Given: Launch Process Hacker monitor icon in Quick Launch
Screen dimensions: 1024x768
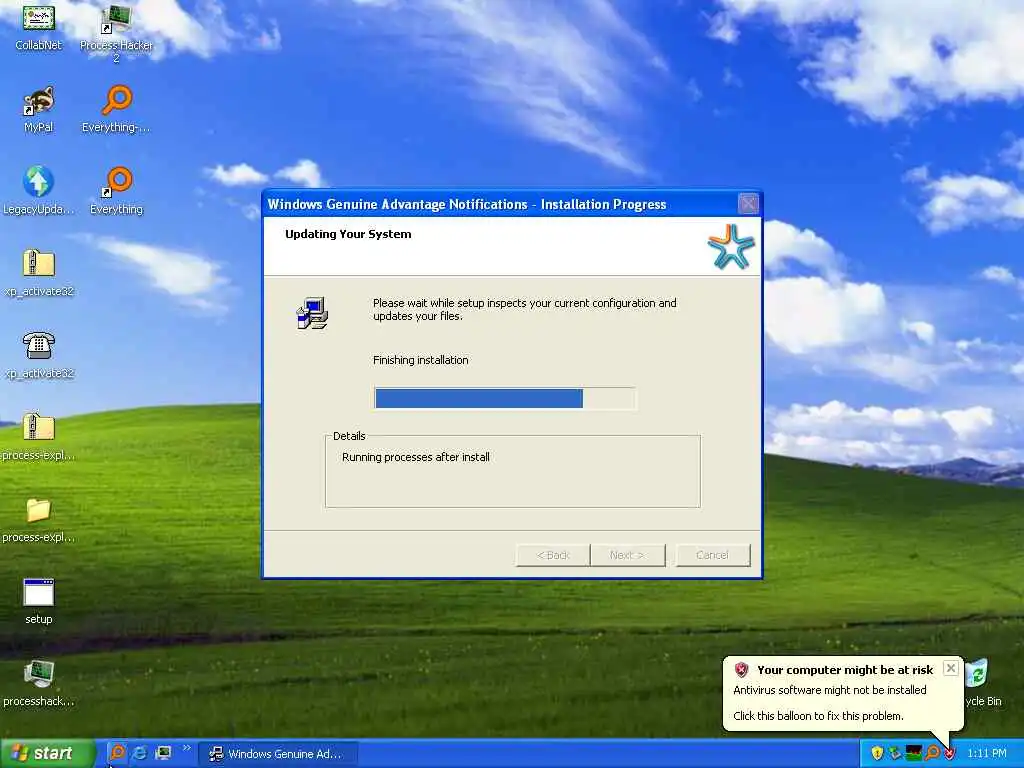Looking at the screenshot, I should click(163, 753).
